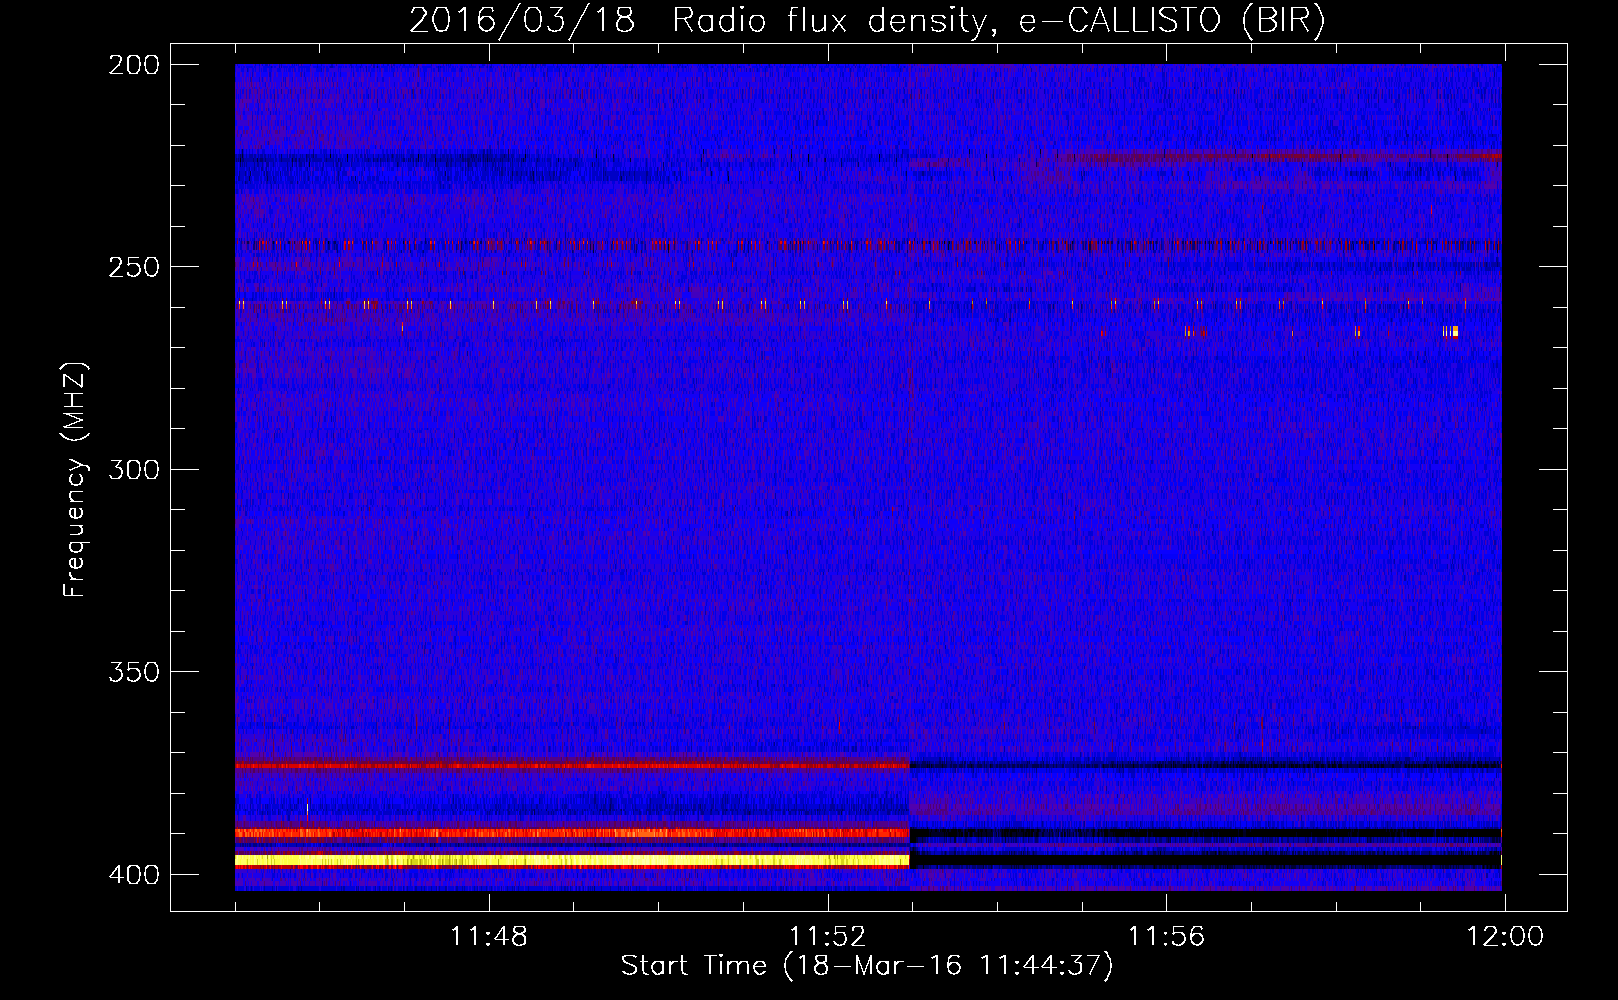Click the 350 frequency tick label
Screen dimensions: 1618x1000
(134, 672)
